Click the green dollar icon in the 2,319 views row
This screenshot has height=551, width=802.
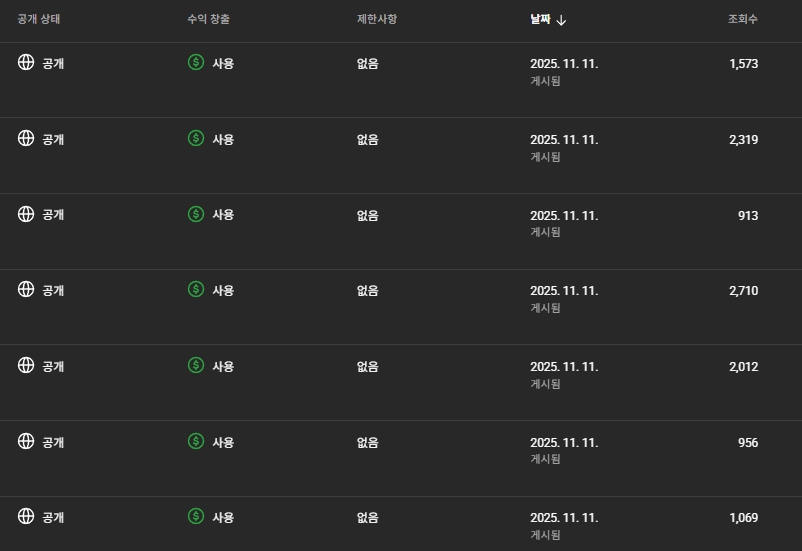pos(196,139)
